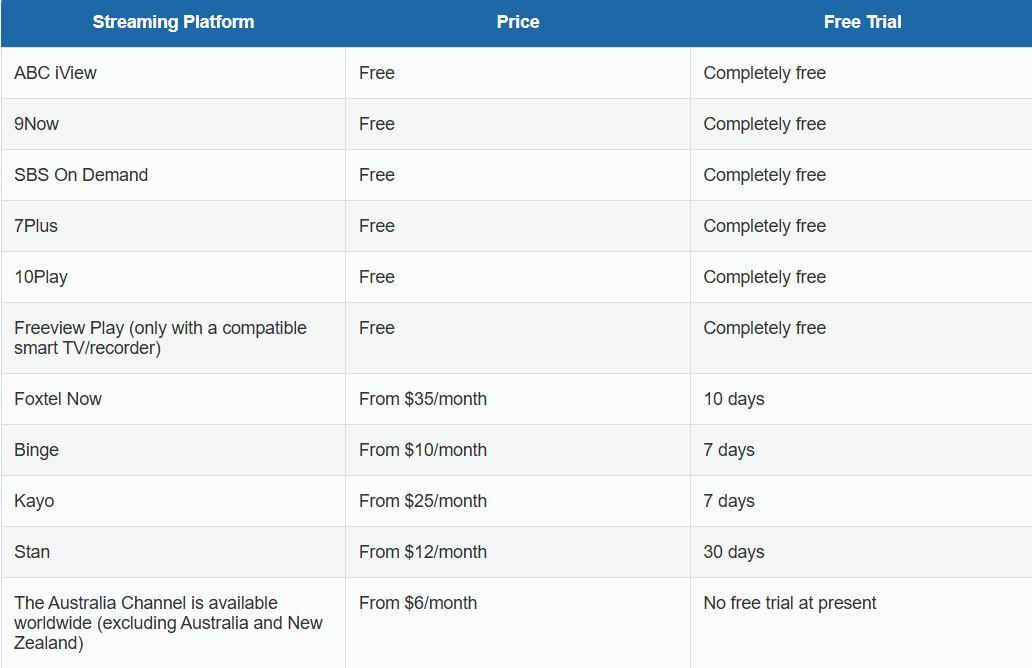Click the 30 days trial cell

(862, 552)
